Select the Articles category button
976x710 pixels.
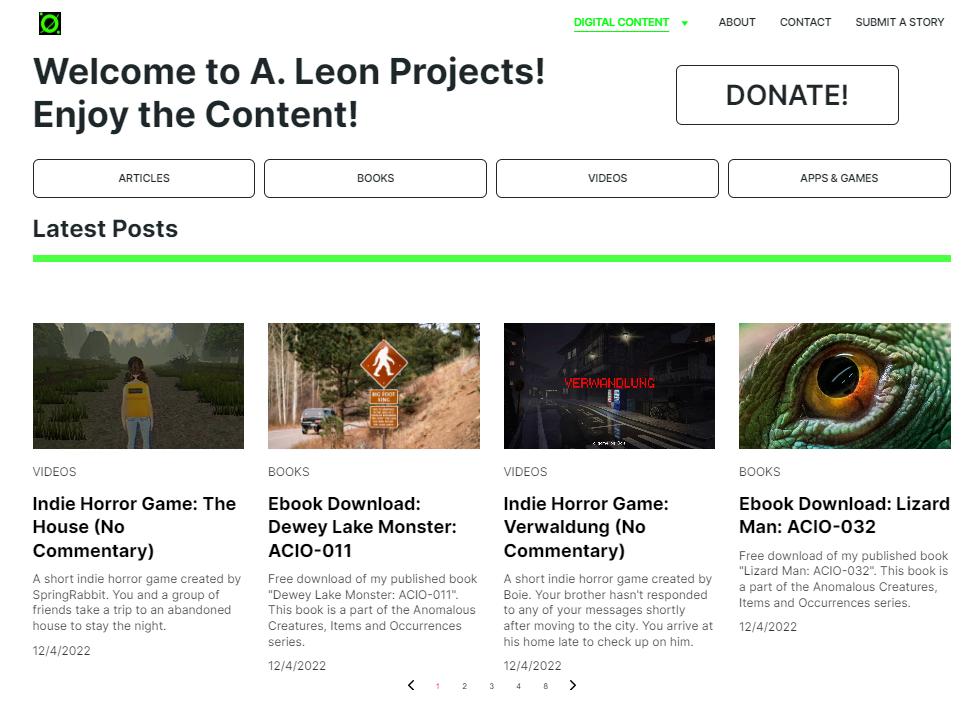(x=144, y=179)
